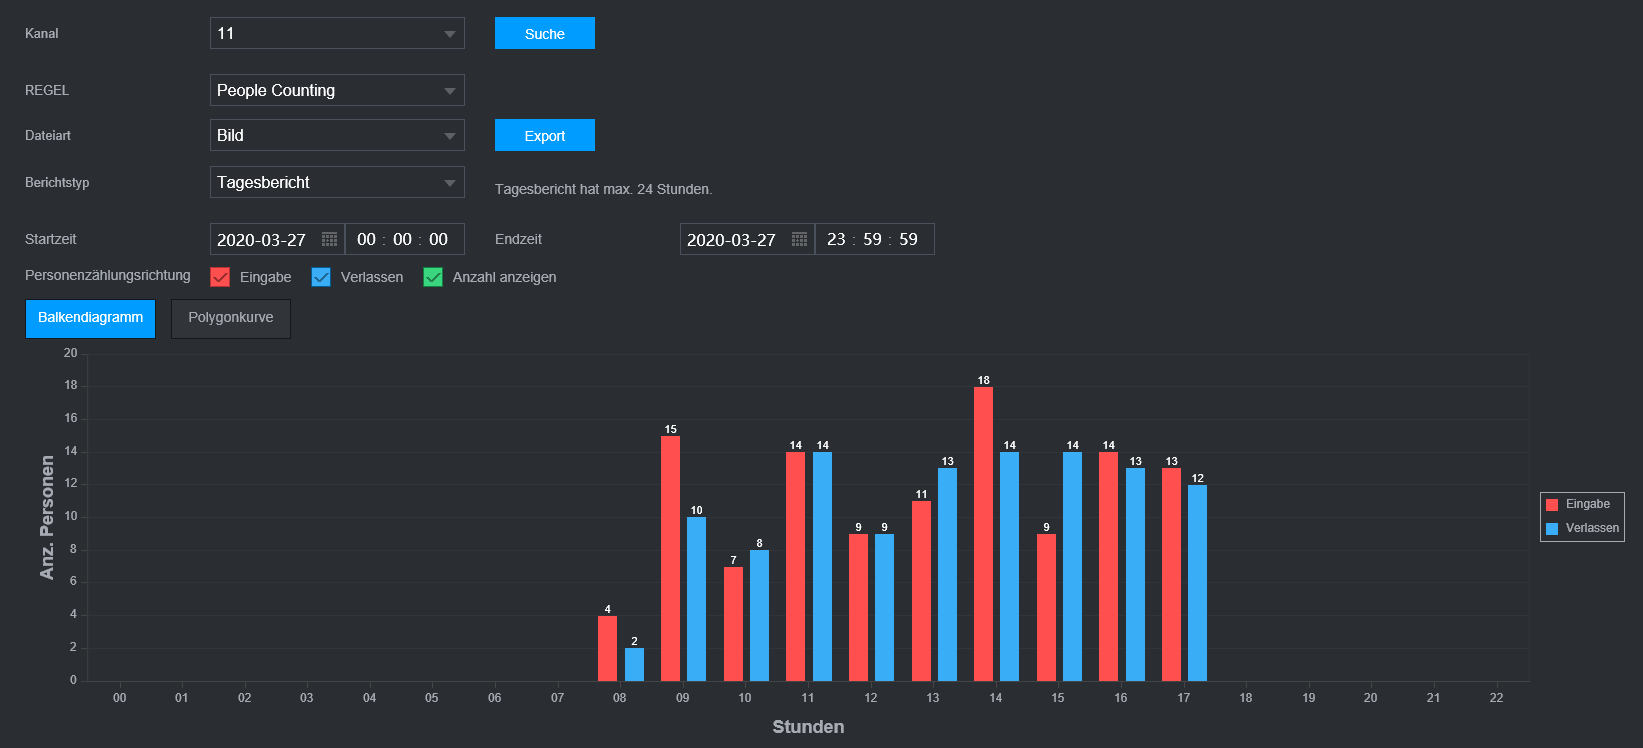1643x748 pixels.
Task: Open the Startzeit calendar picker icon
Action: tap(329, 240)
